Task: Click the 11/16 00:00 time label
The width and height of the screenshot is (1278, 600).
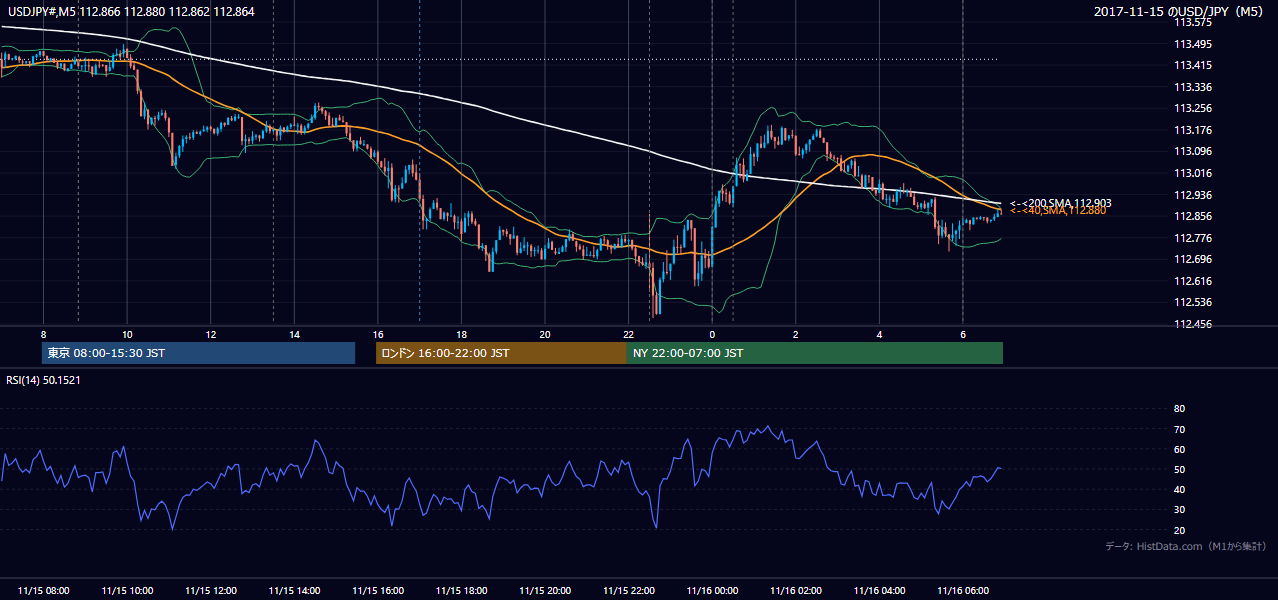Action: 712,591
